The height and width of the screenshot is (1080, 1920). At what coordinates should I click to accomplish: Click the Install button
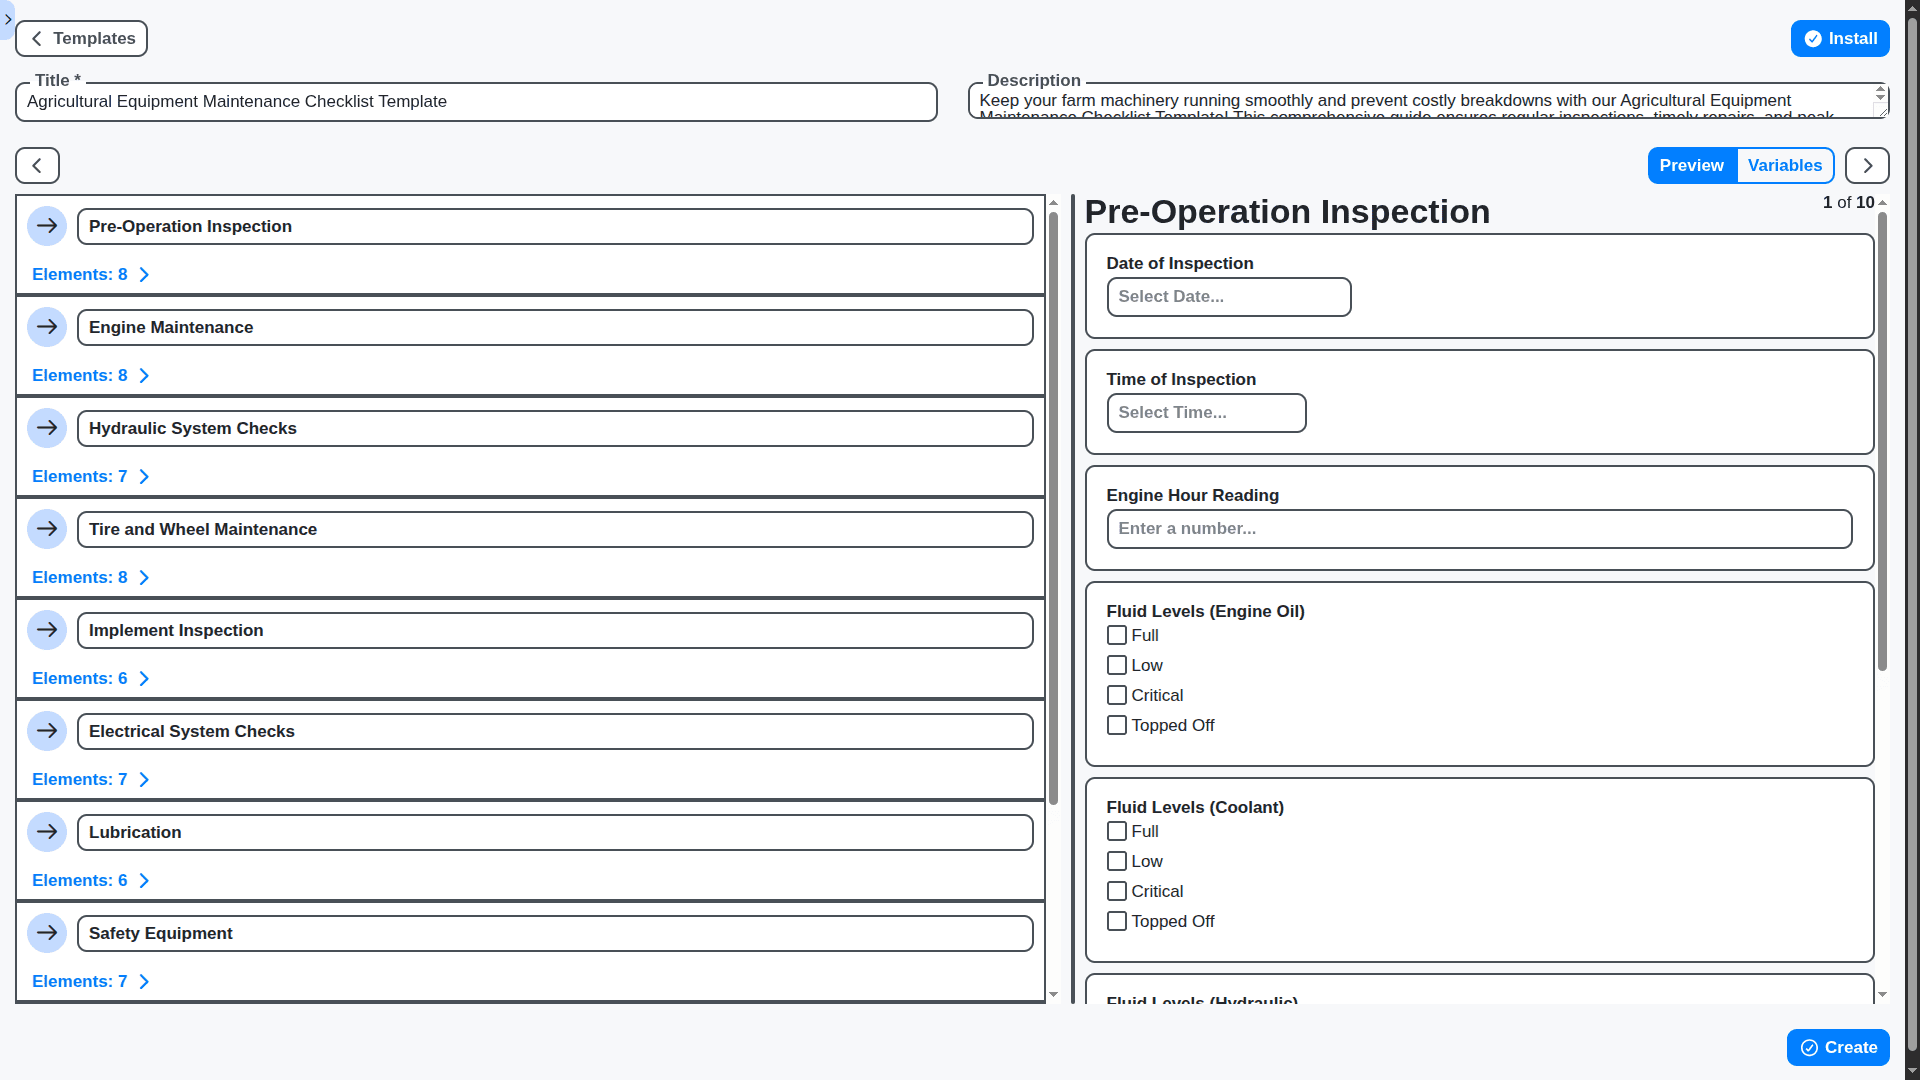[1839, 39]
